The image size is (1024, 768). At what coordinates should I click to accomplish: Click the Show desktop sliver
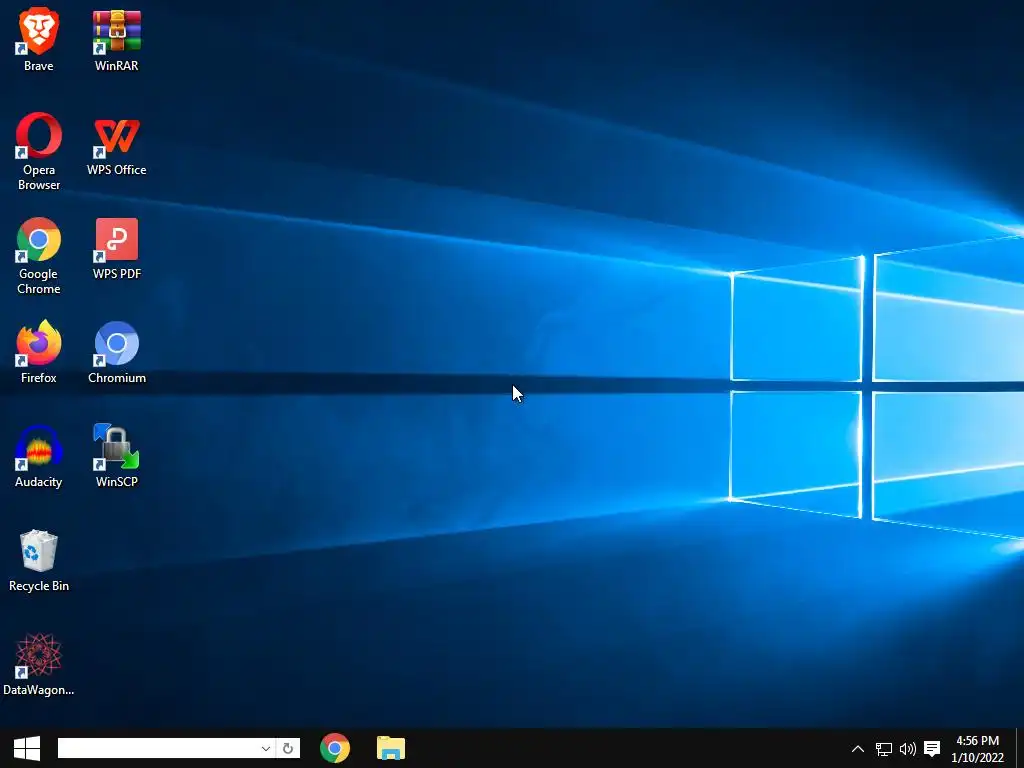point(1020,748)
